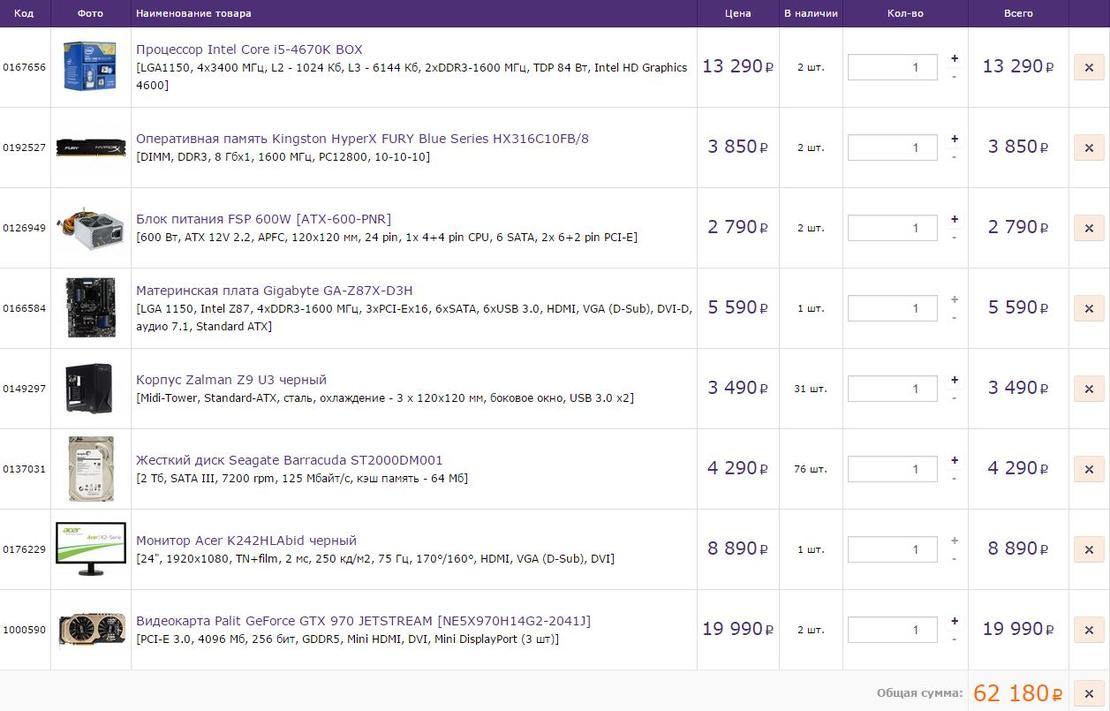Viewport: 1110px width, 711px height.
Task: Click the Код column header
Action: pos(24,13)
